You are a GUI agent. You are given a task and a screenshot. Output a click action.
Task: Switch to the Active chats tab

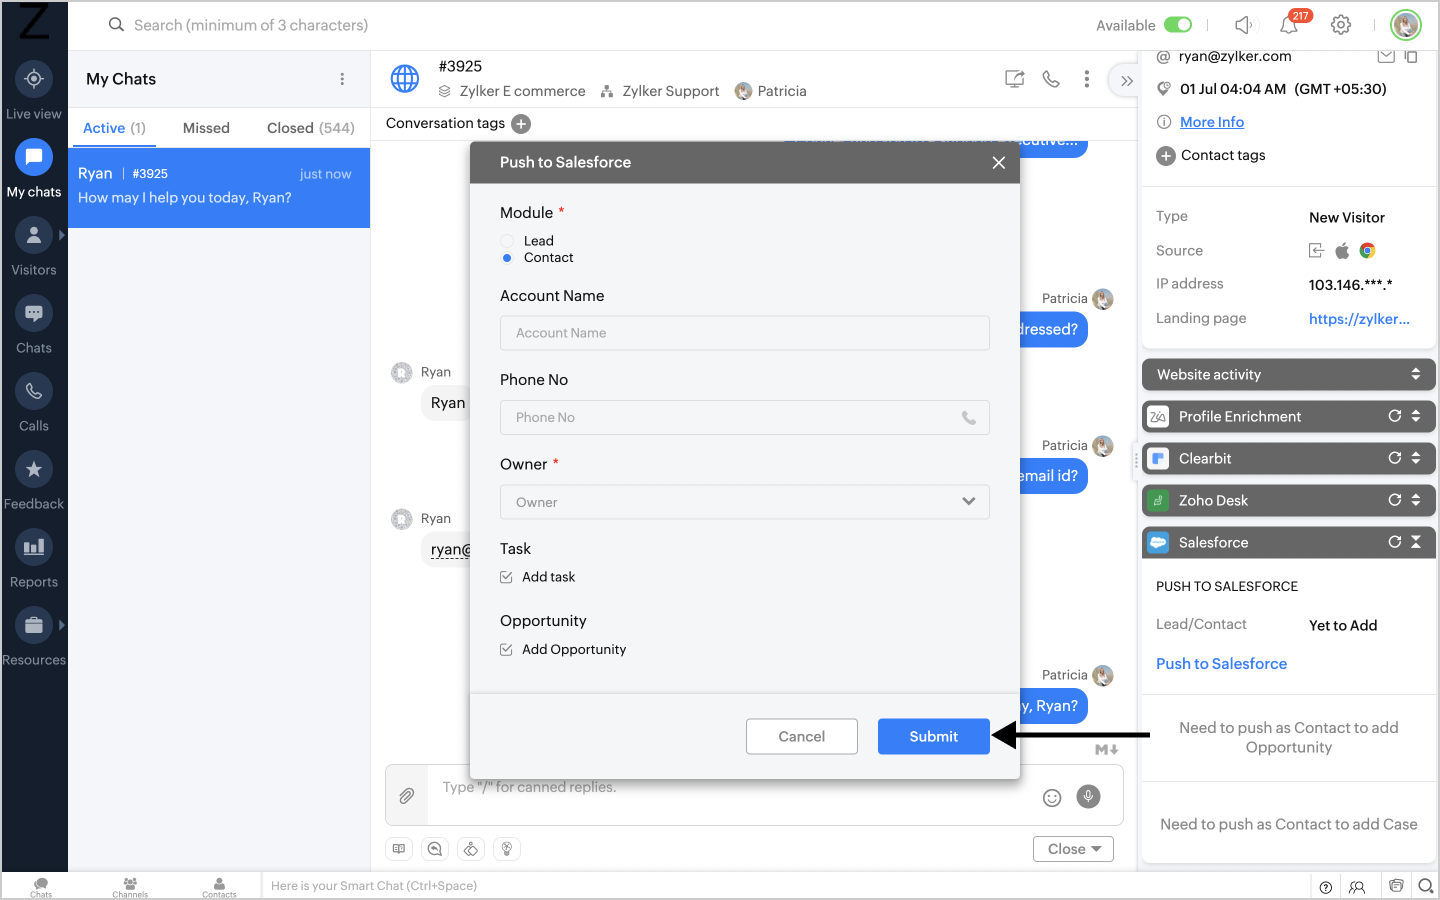(x=114, y=128)
